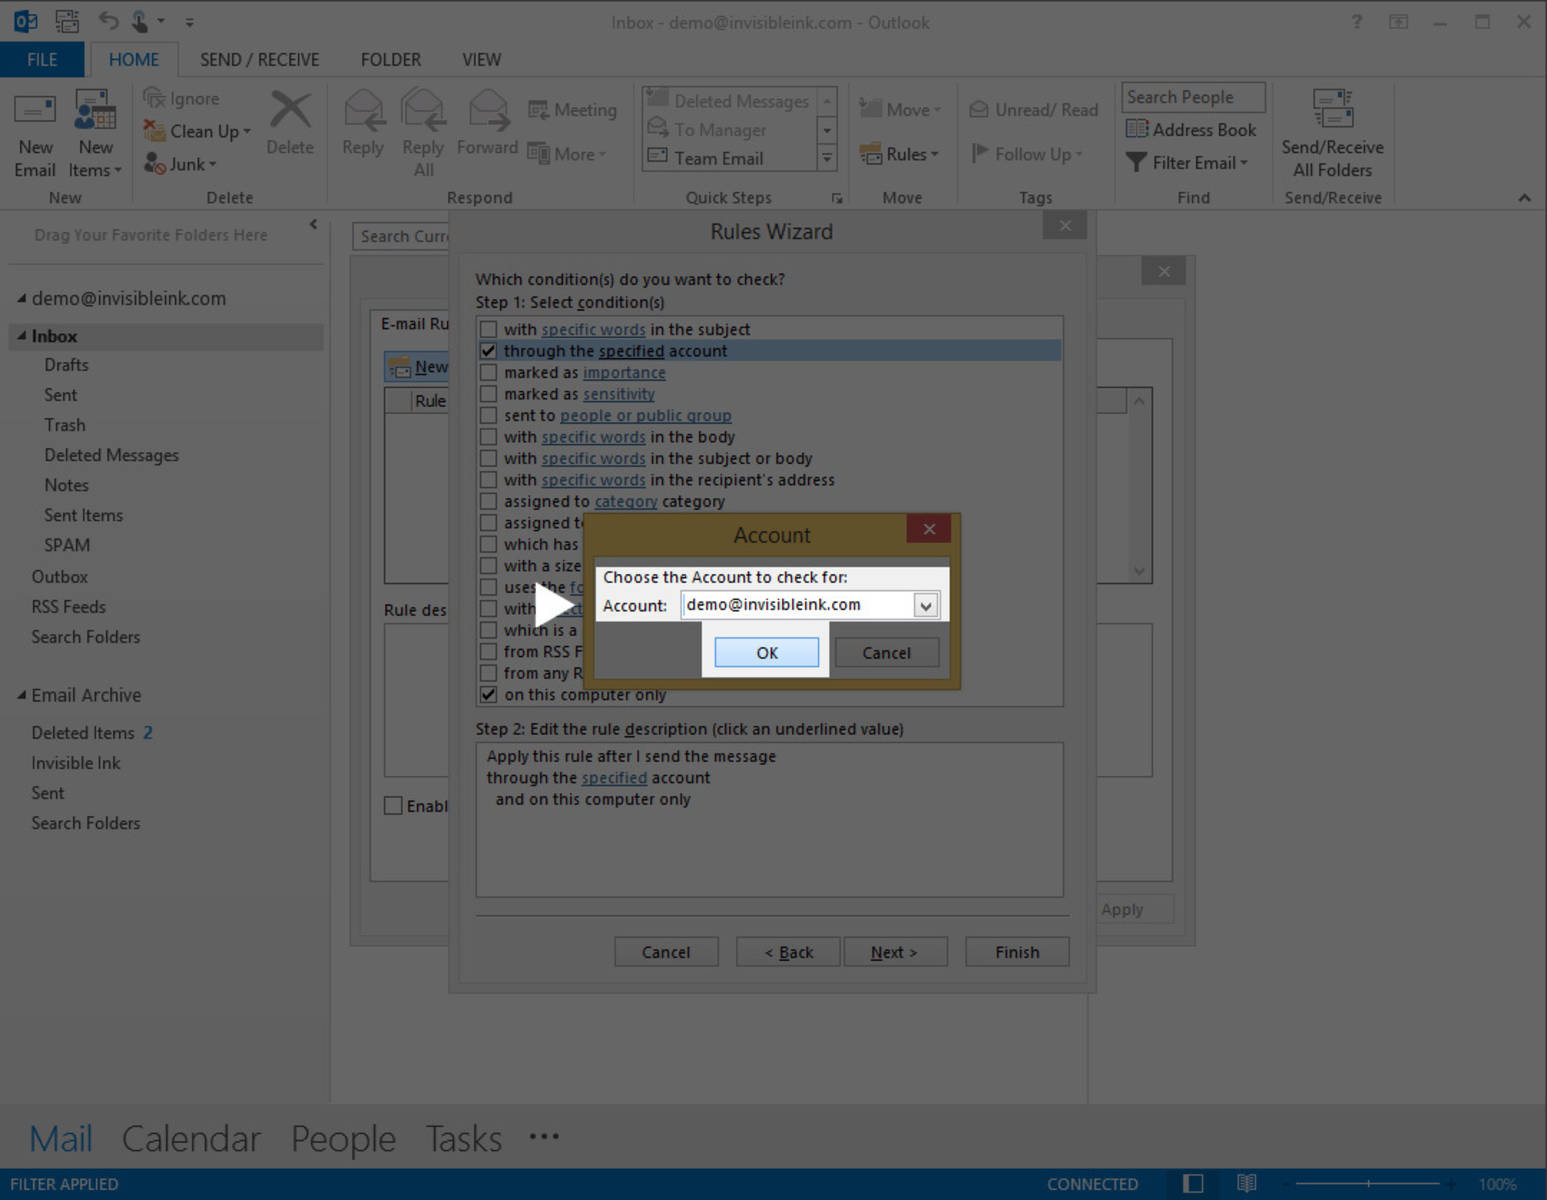The height and width of the screenshot is (1200, 1547).
Task: Click the New Email icon
Action: tap(35, 110)
